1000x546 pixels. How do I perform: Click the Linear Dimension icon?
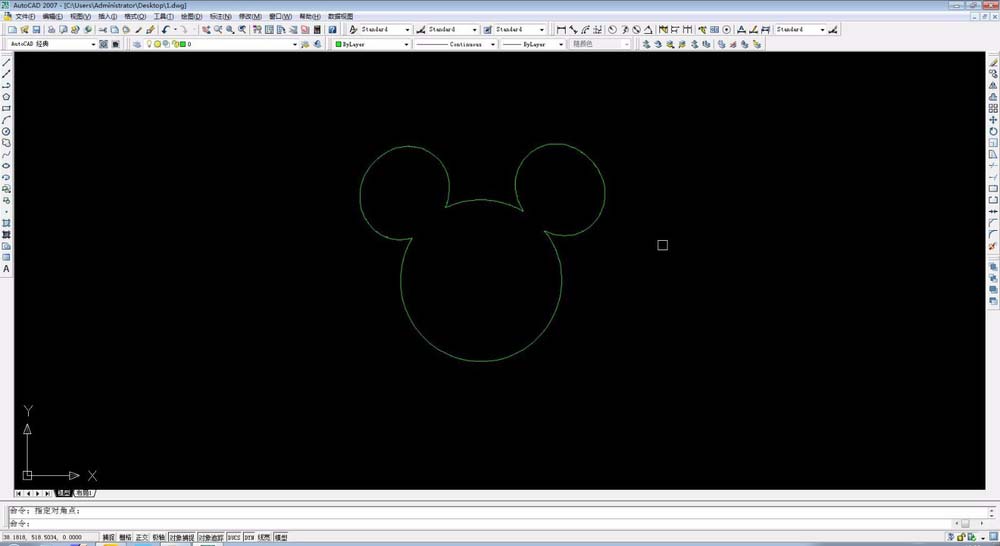(561, 30)
